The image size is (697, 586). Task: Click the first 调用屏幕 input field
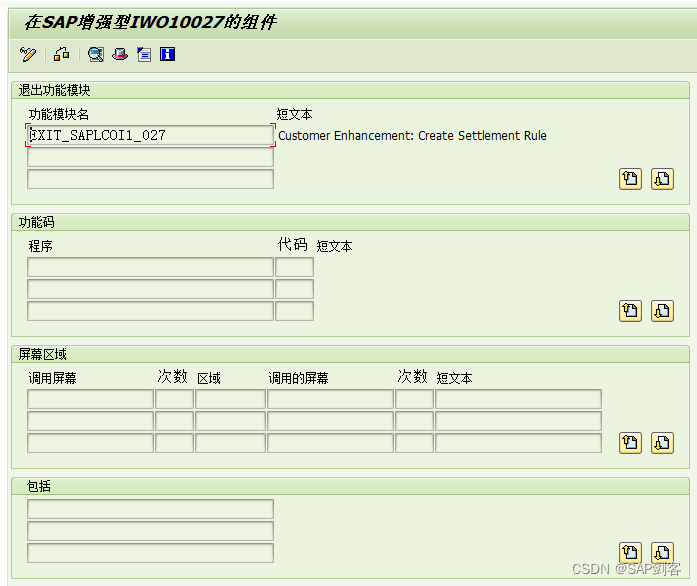pyautogui.click(x=90, y=399)
